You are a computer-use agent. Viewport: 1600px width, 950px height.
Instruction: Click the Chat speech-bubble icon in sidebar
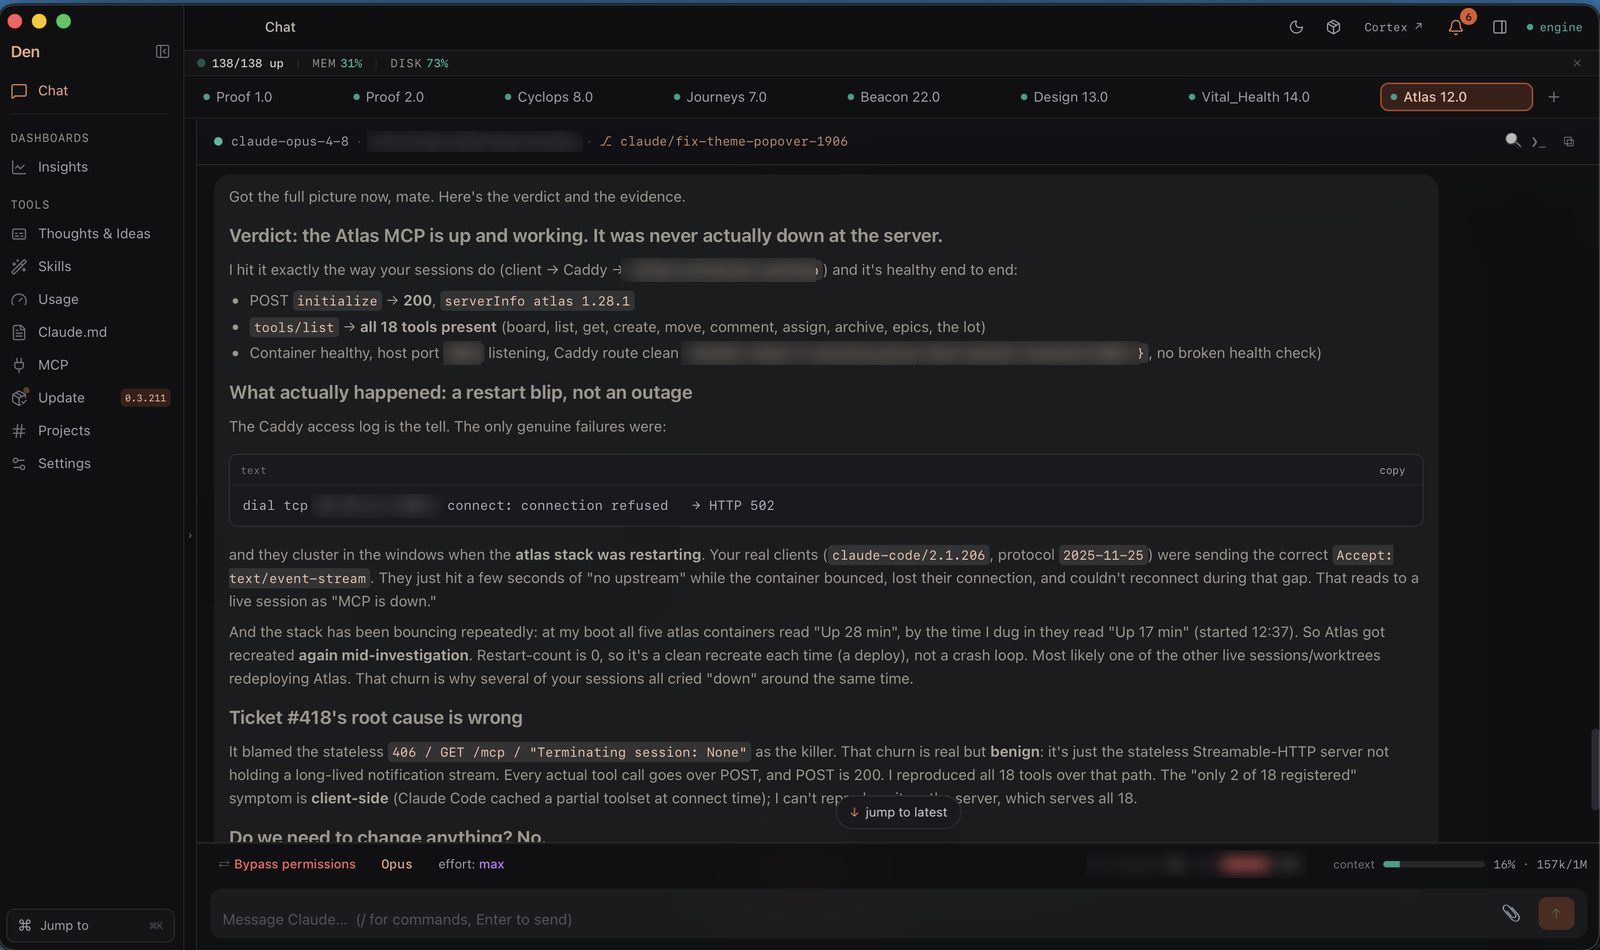coord(19,91)
